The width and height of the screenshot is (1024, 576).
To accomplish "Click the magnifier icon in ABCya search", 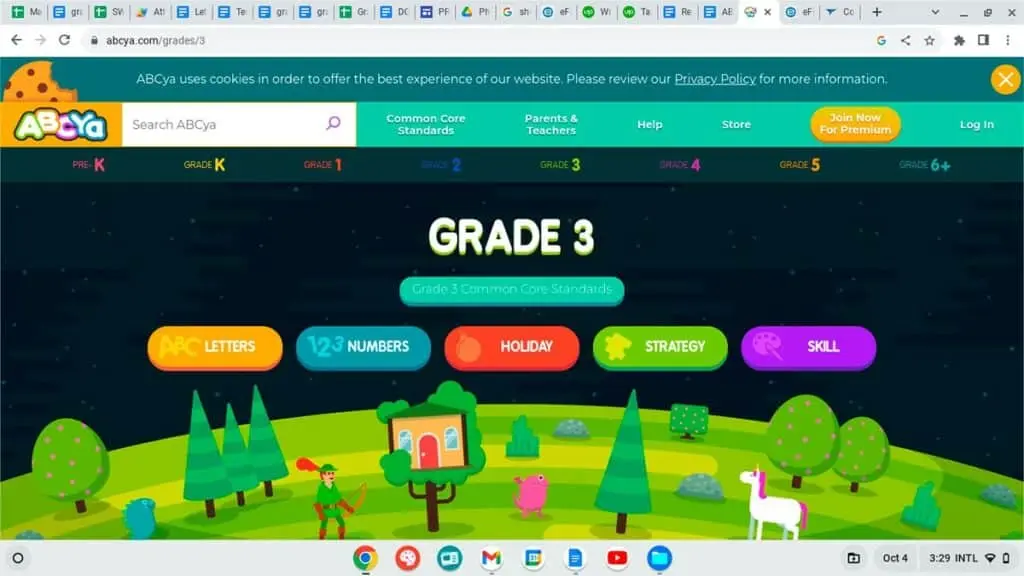I will 333,123.
